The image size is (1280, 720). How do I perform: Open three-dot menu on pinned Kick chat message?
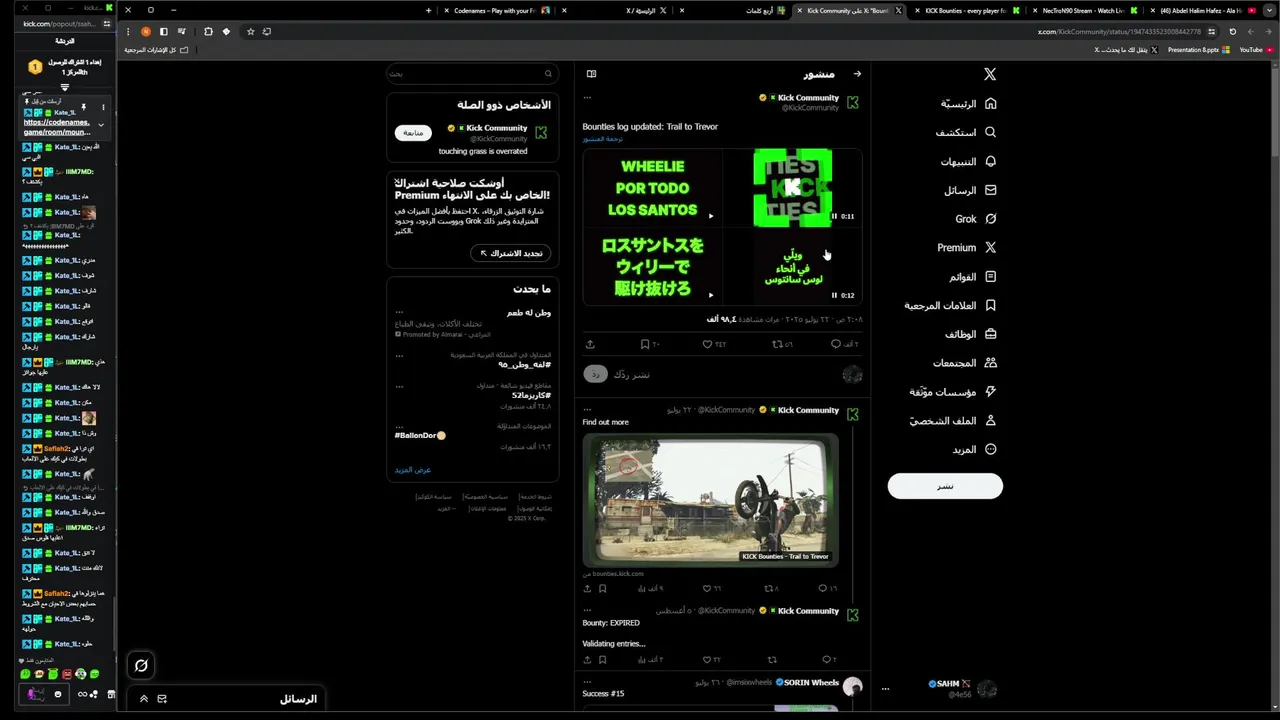(x=102, y=107)
